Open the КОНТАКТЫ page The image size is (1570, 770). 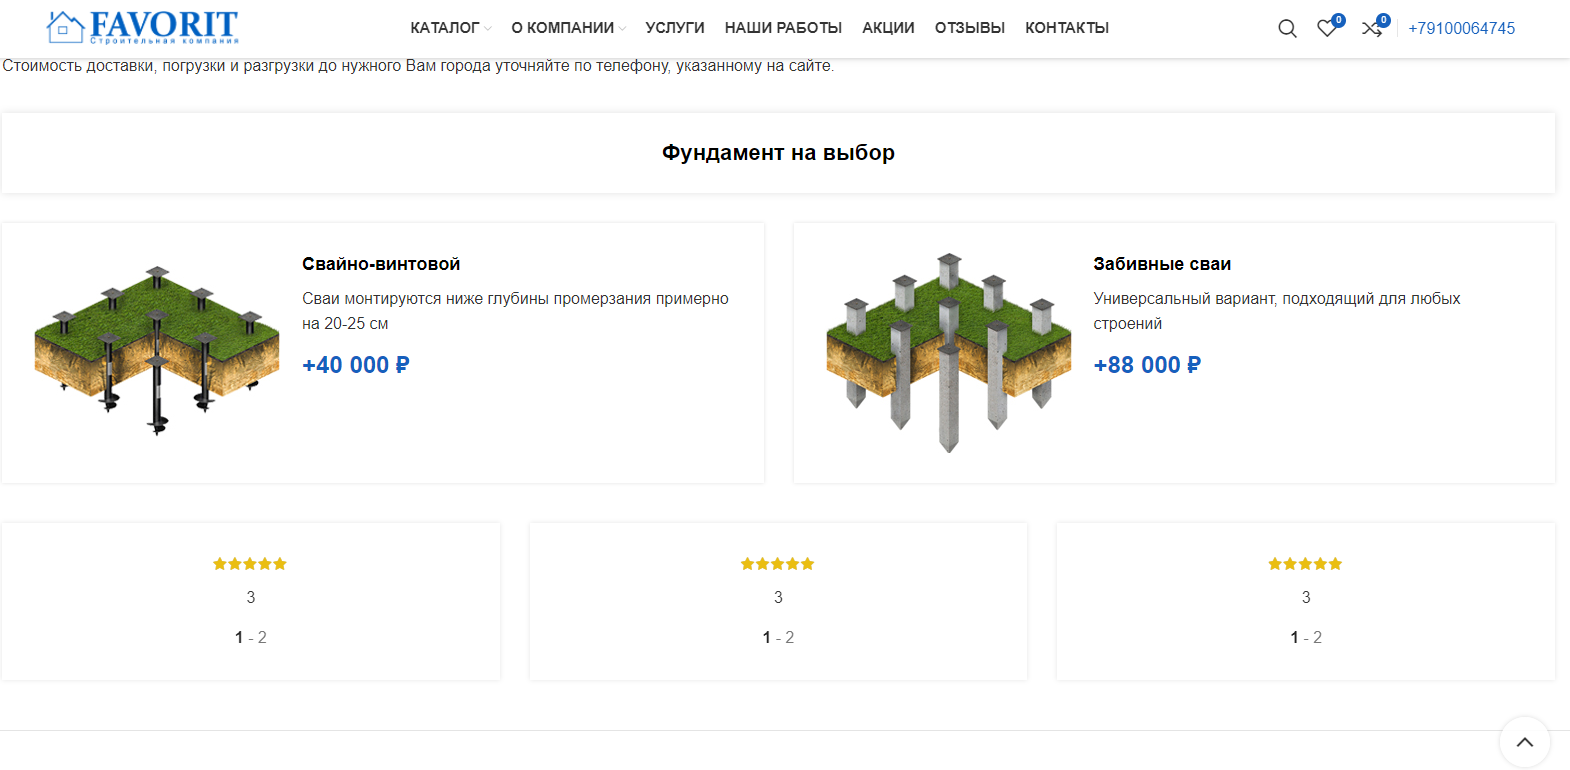(x=1067, y=28)
